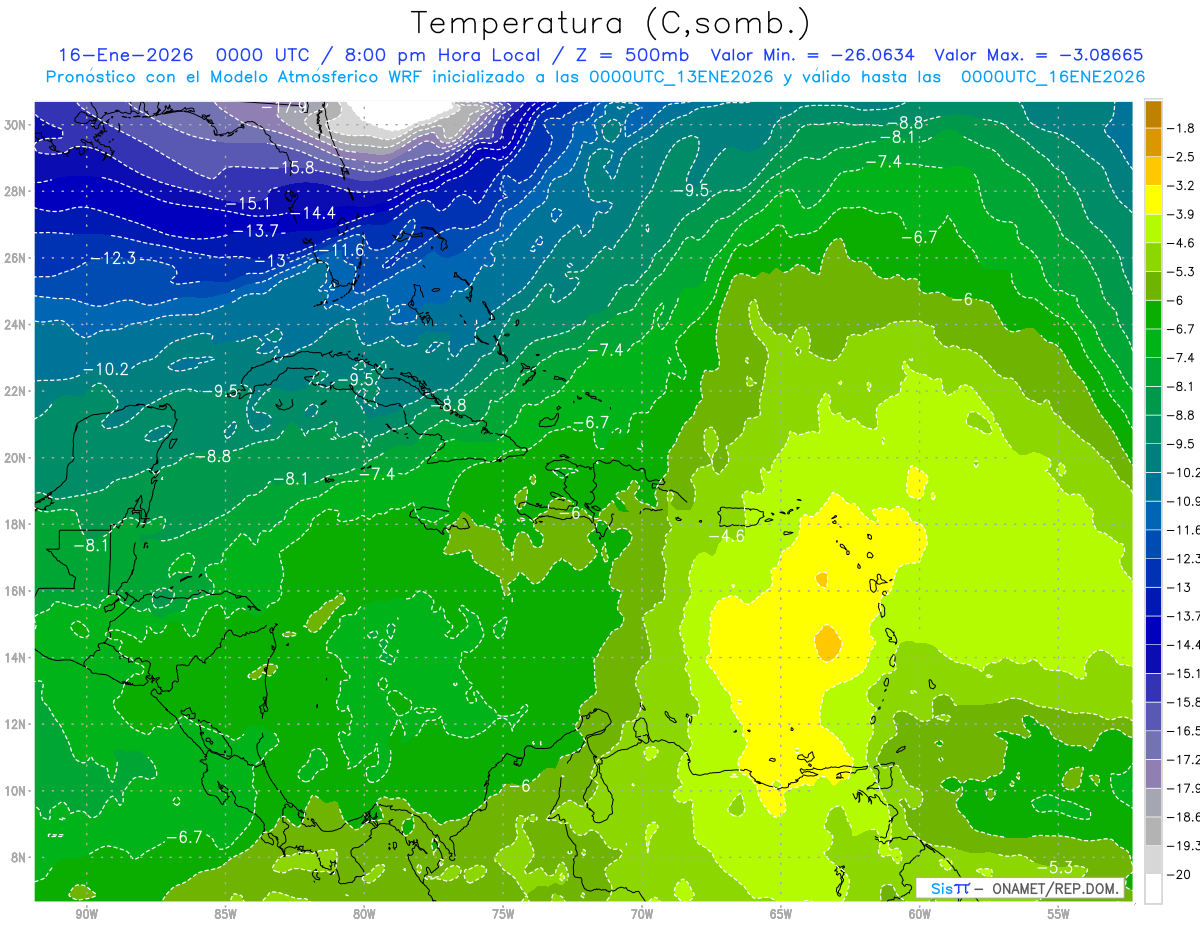Screen dimensions: 1200x927
Task: Click the '-15.8' contour label on the map
Action: [292, 167]
